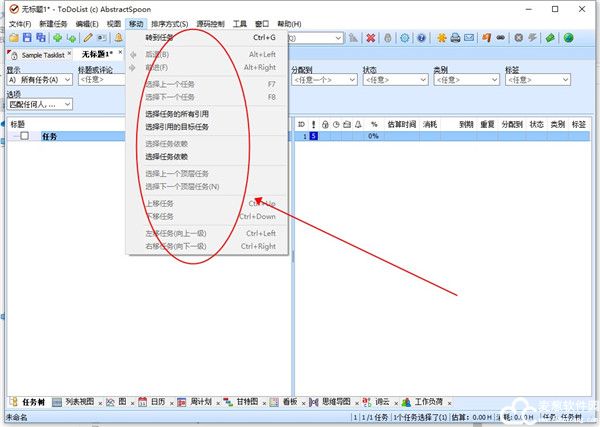The height and width of the screenshot is (427, 600).
Task: Click the bell reminder column header icon
Action: point(357,125)
